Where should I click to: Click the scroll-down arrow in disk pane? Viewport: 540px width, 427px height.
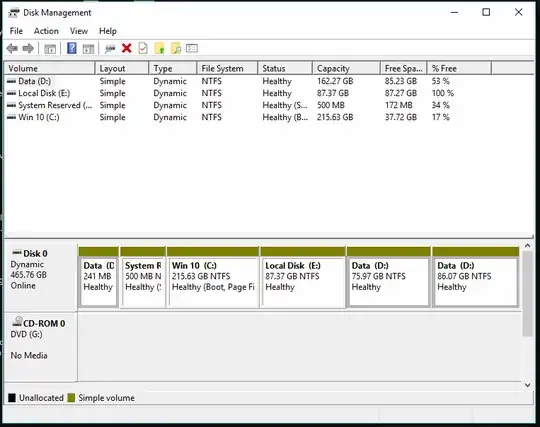pos(528,385)
